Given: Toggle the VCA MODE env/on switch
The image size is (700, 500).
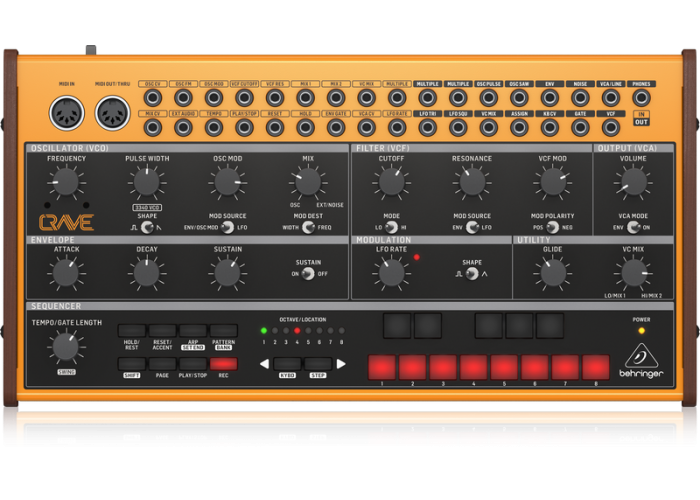Looking at the screenshot, I should click(x=633, y=227).
